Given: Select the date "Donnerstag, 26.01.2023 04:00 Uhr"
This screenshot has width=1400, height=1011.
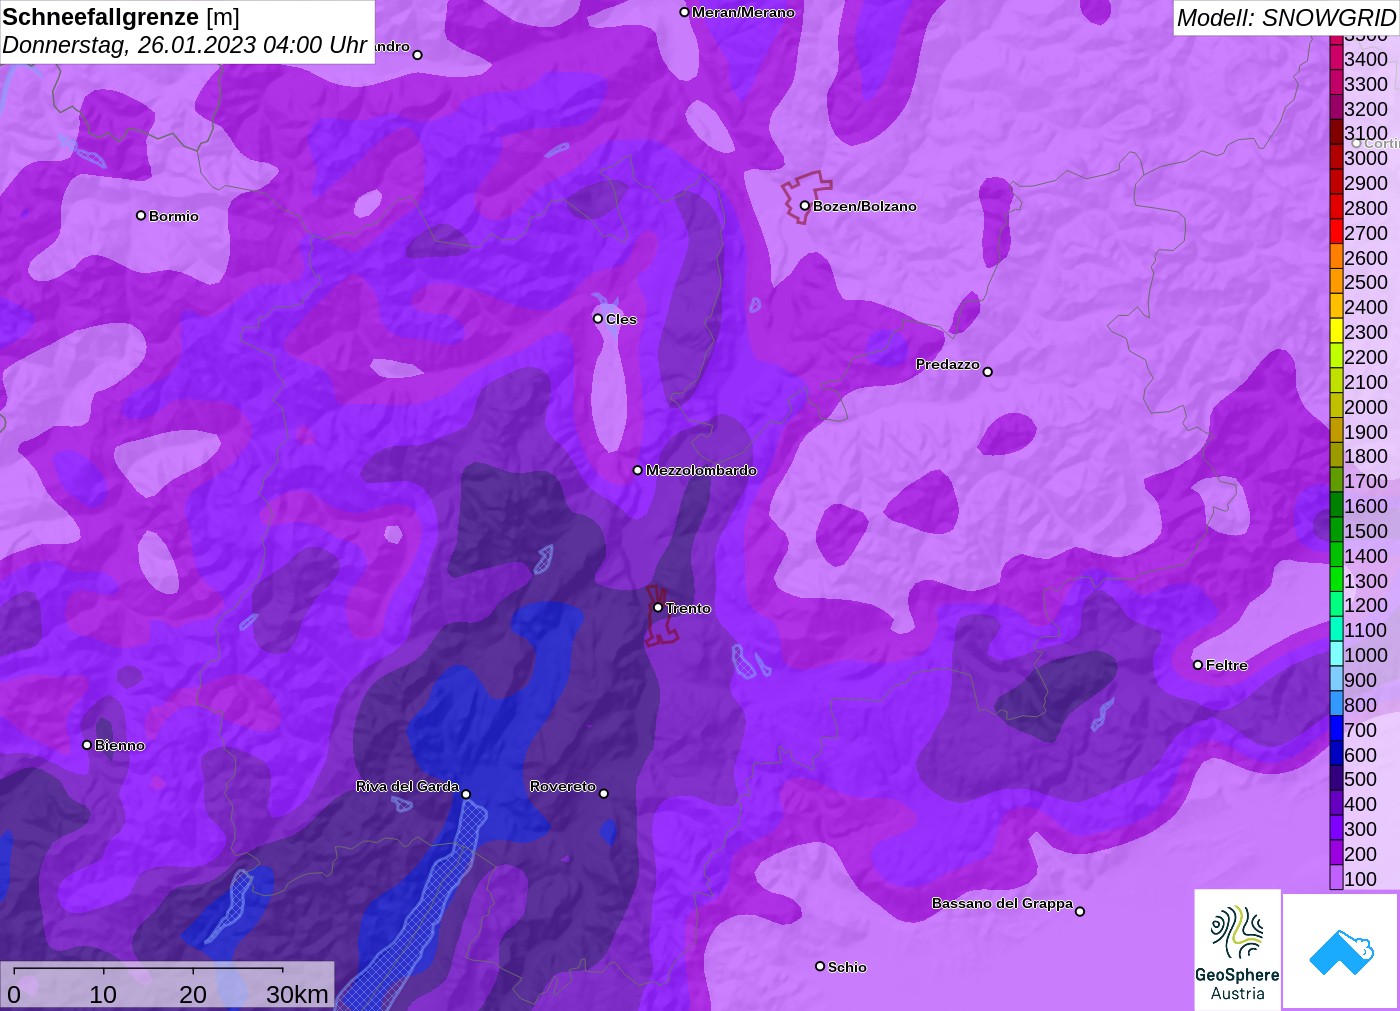Looking at the screenshot, I should (185, 45).
